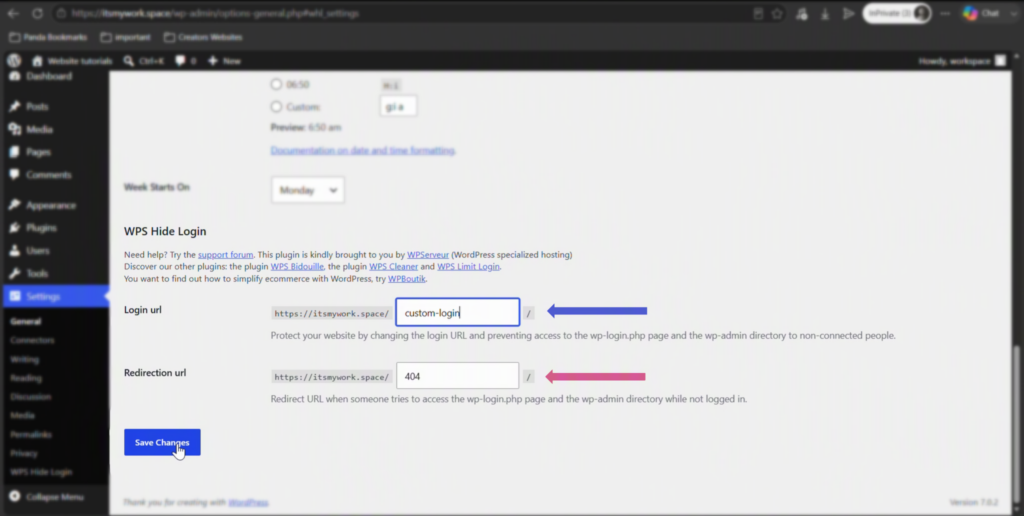Open the Important bookmarks folder
Screen dimensions: 1024x516
(125, 37)
